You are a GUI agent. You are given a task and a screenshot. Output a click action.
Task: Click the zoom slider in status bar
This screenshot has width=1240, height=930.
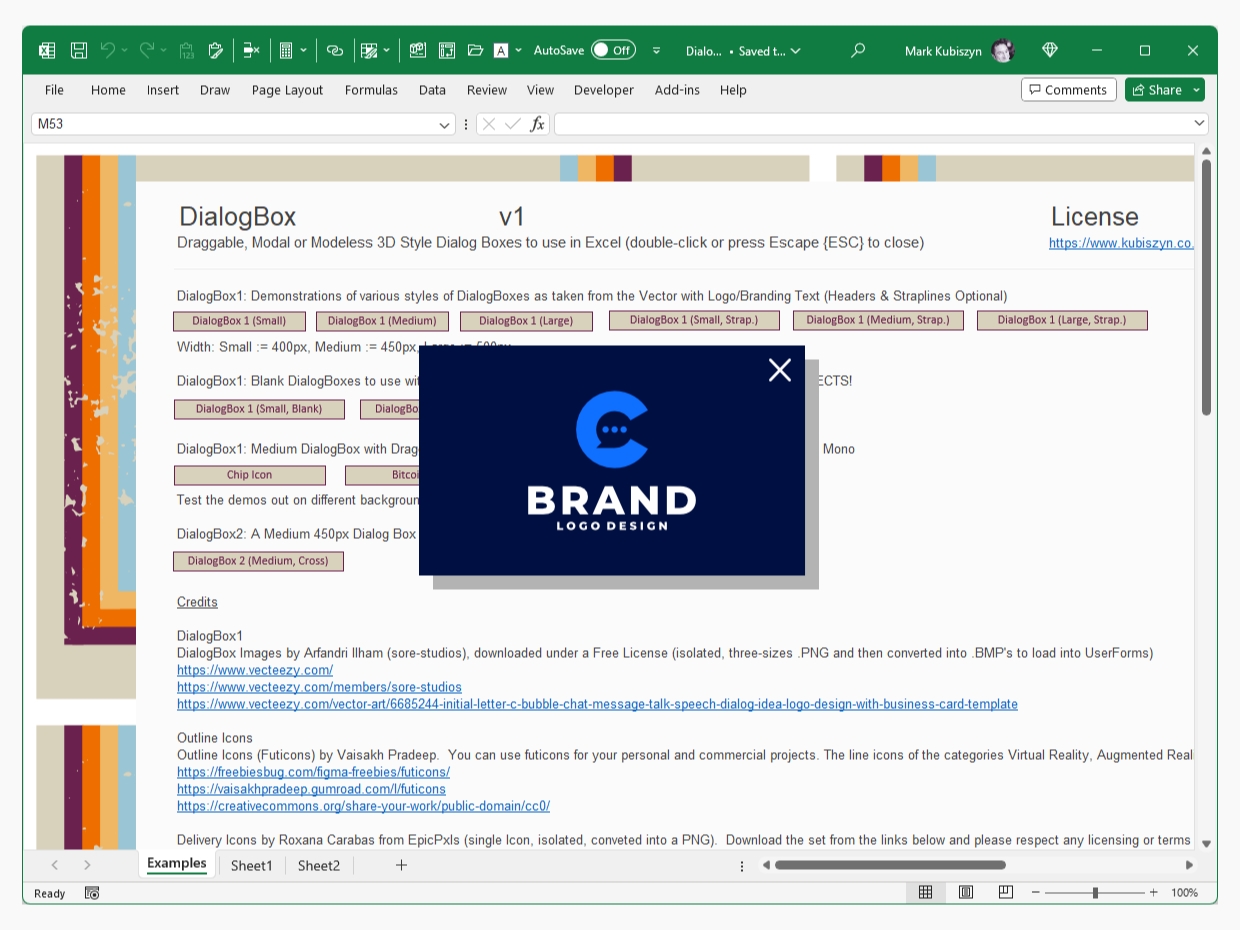tap(1095, 892)
